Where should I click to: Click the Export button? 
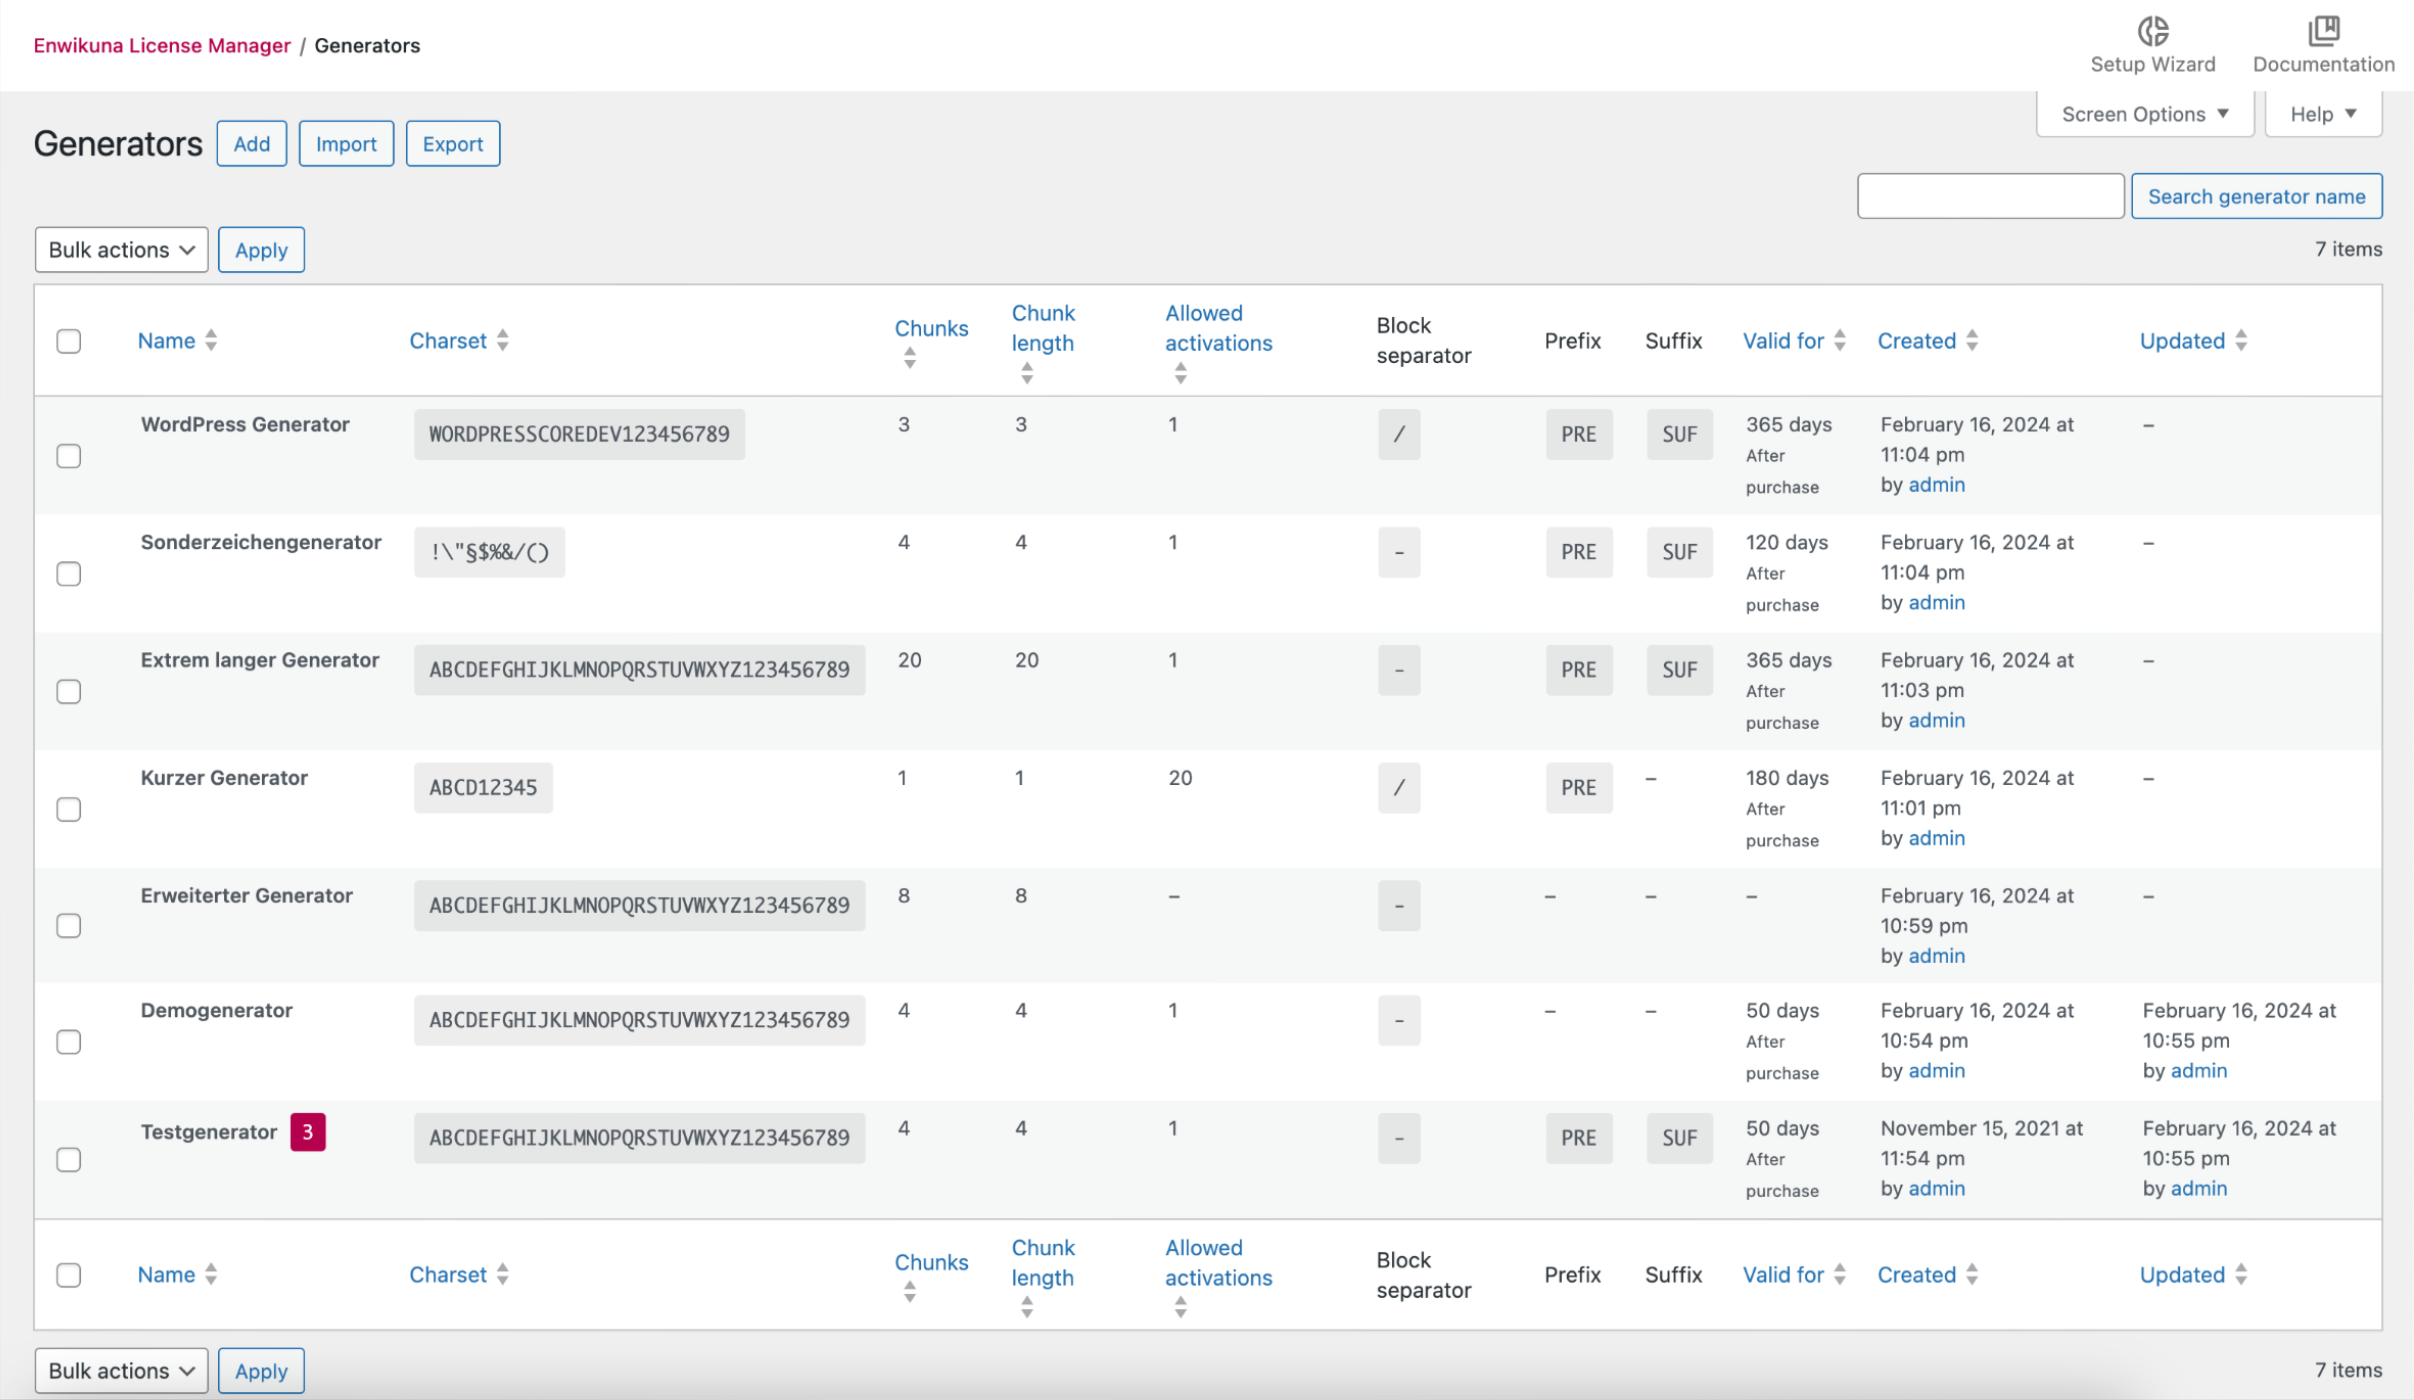(453, 144)
